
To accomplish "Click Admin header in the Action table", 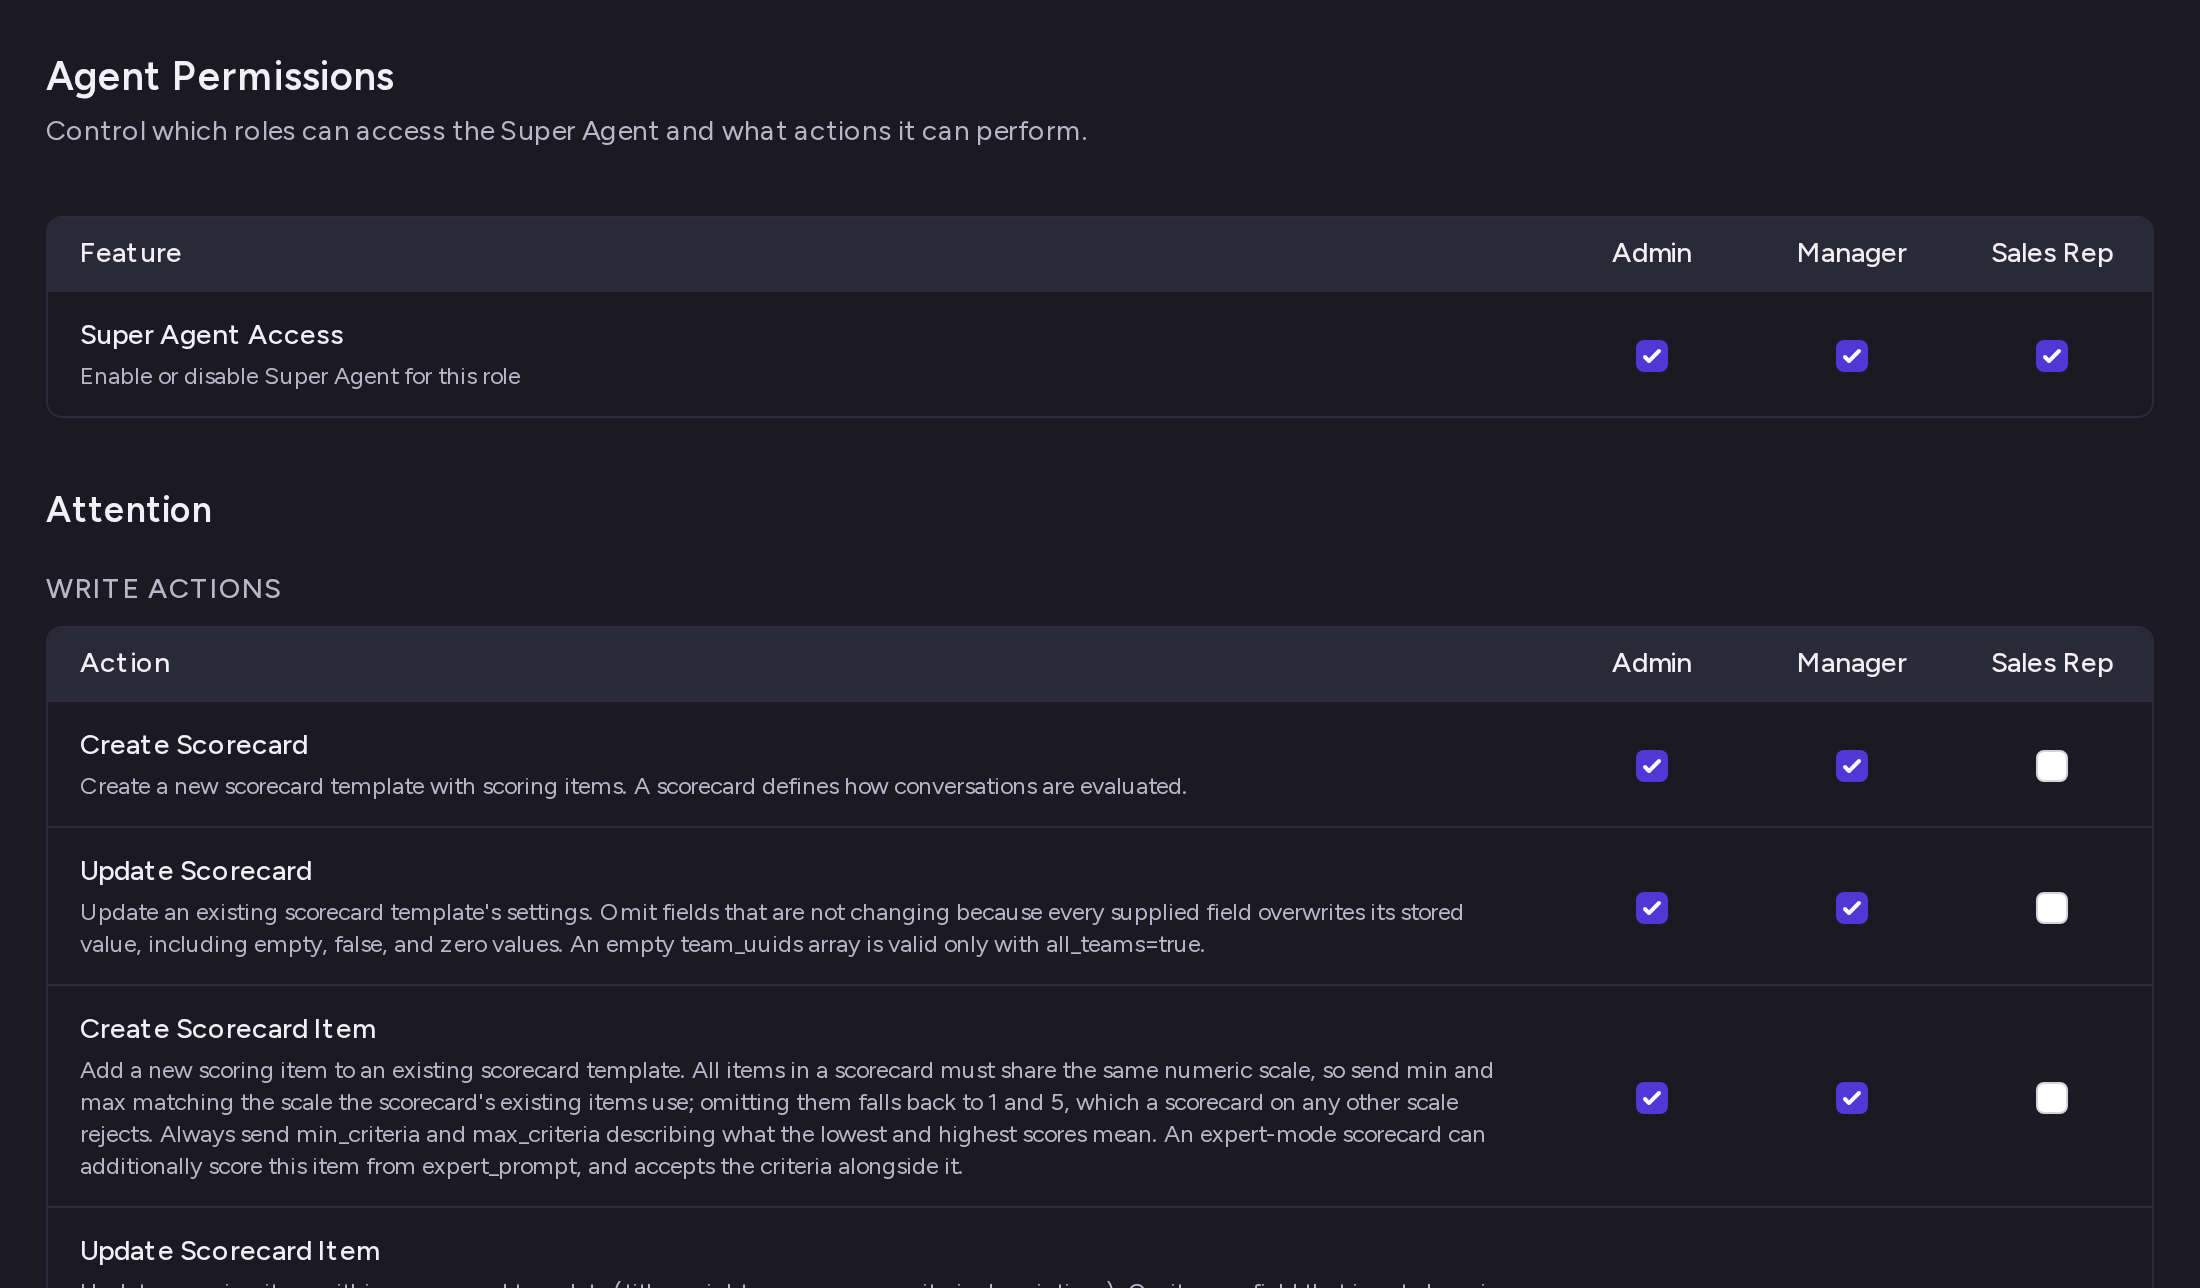I will (1652, 663).
